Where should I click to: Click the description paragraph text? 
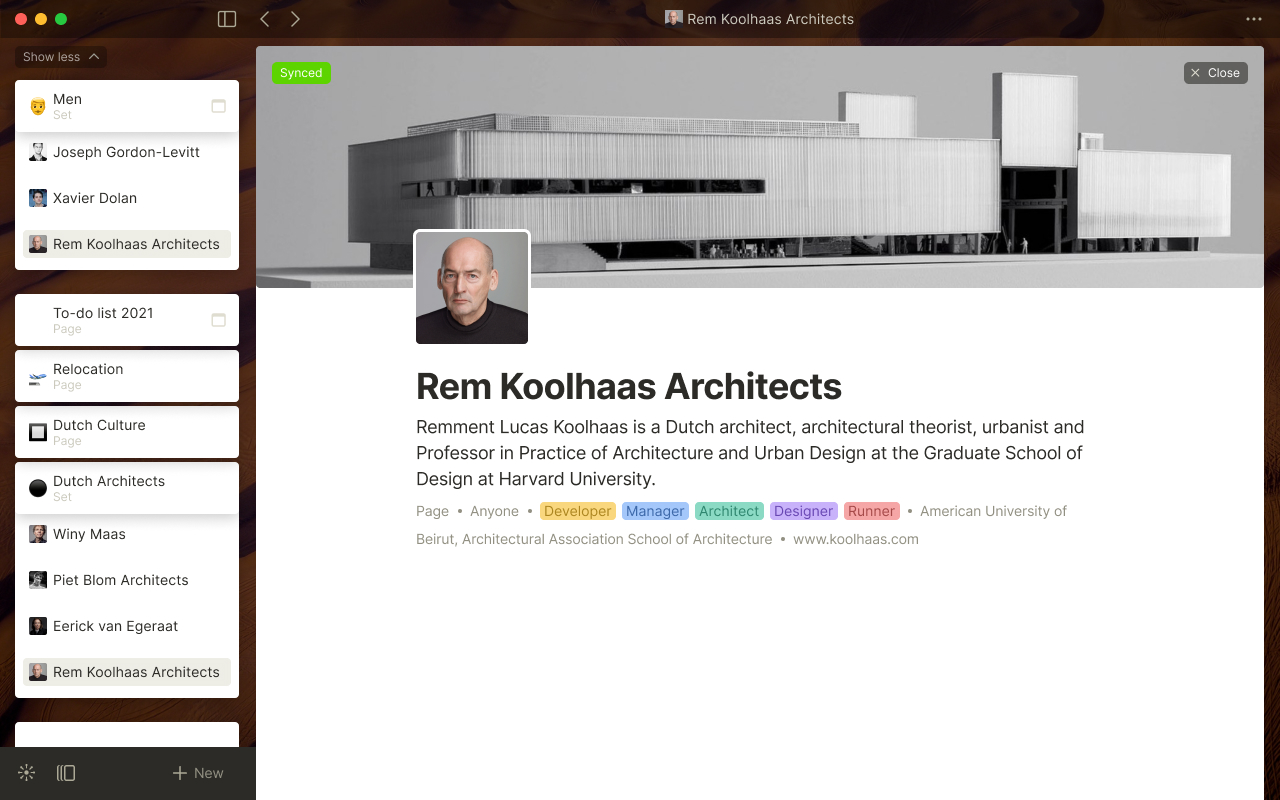[x=750, y=453]
